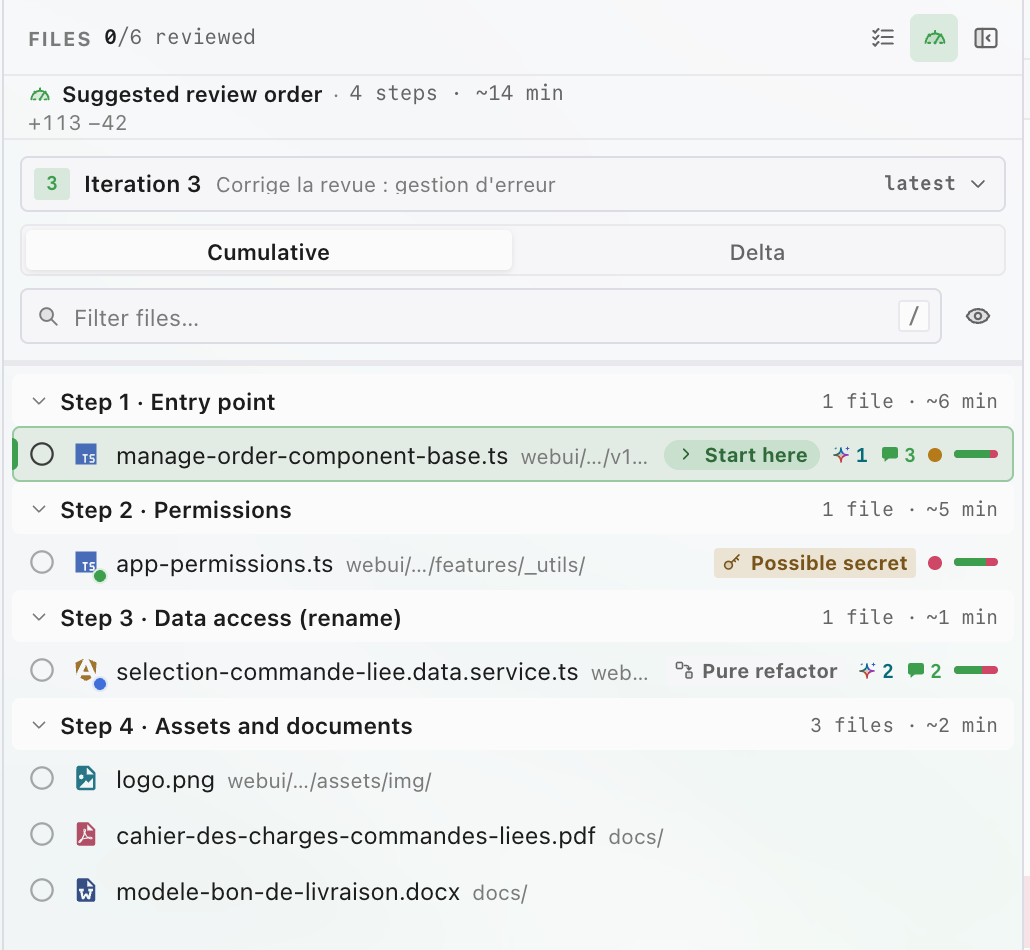This screenshot has height=950, width=1030.
Task: Collapse Step 4 Assets and documents section
Action: [x=39, y=726]
